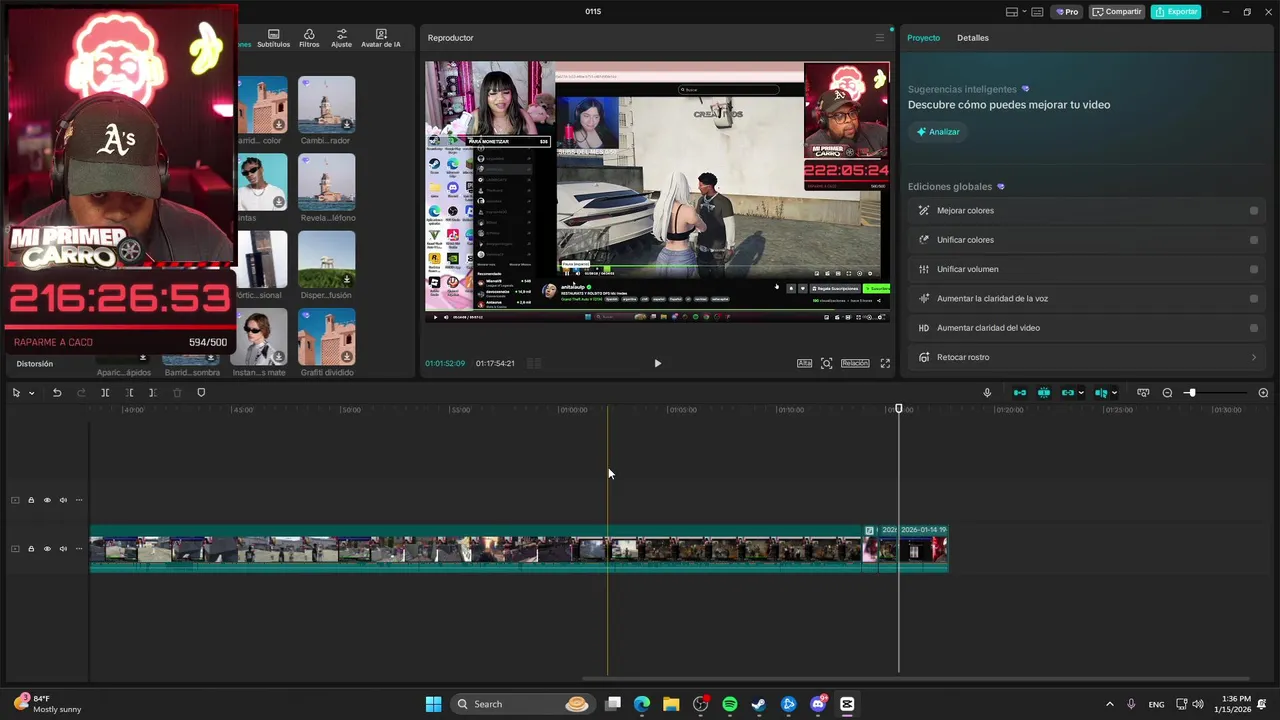Image resolution: width=1280 pixels, height=720 pixels.
Task: Open File Explorer from the taskbar
Action: (671, 704)
